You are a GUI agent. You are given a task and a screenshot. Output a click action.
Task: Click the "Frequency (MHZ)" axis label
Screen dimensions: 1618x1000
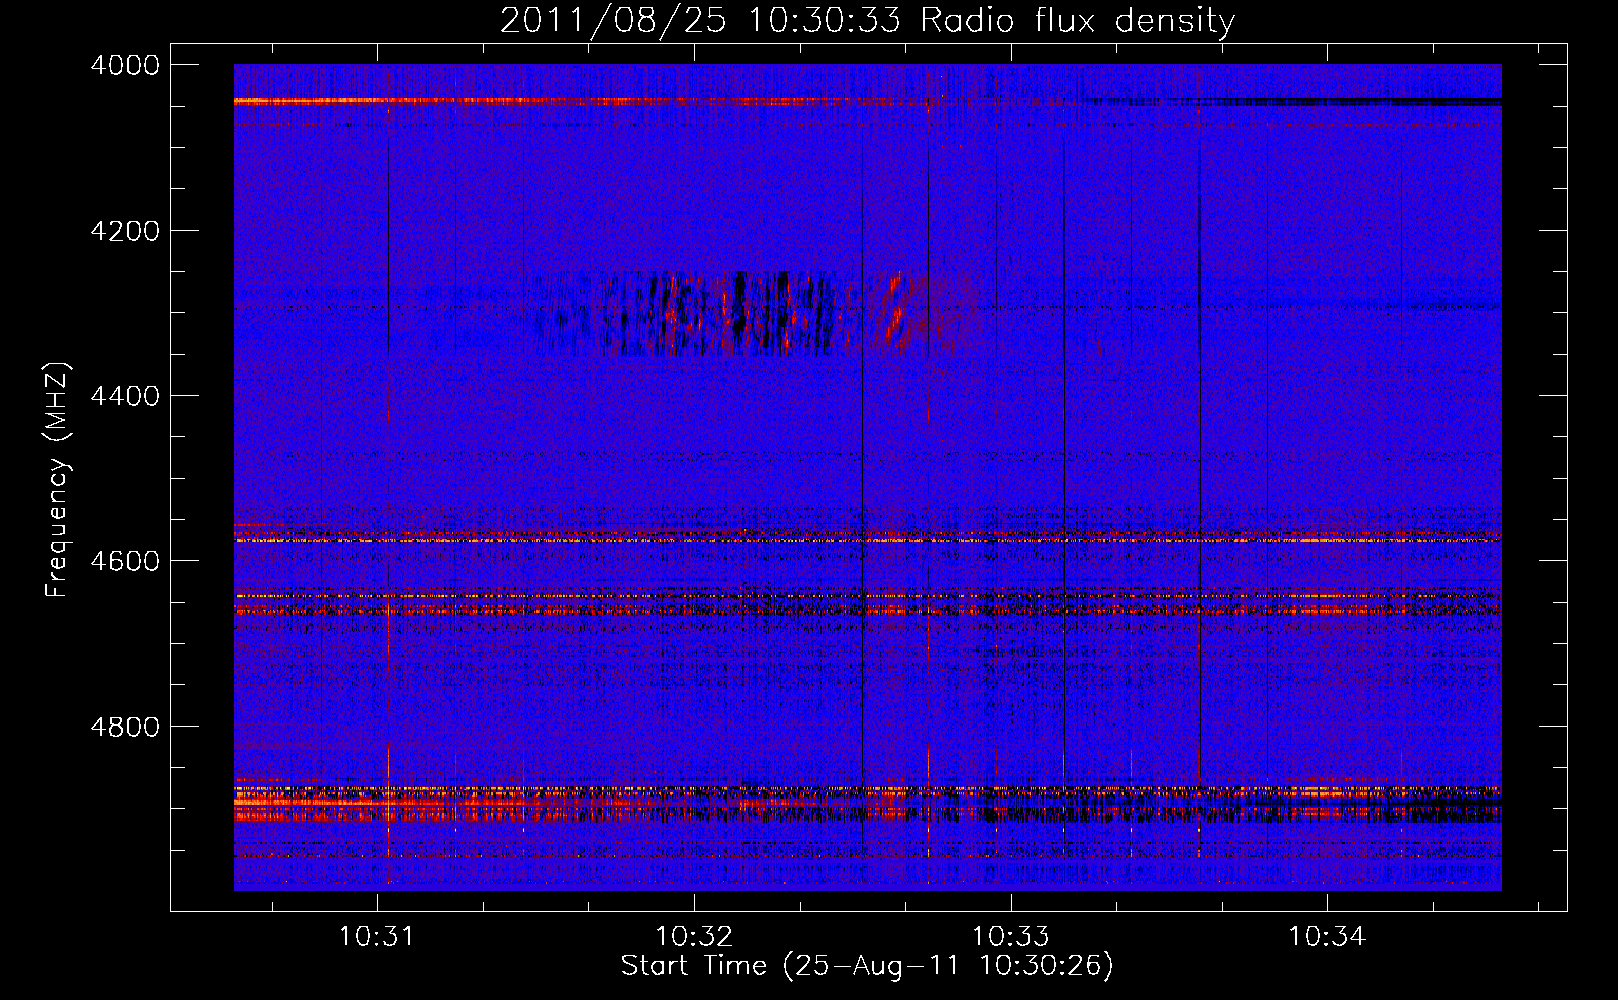pos(58,480)
